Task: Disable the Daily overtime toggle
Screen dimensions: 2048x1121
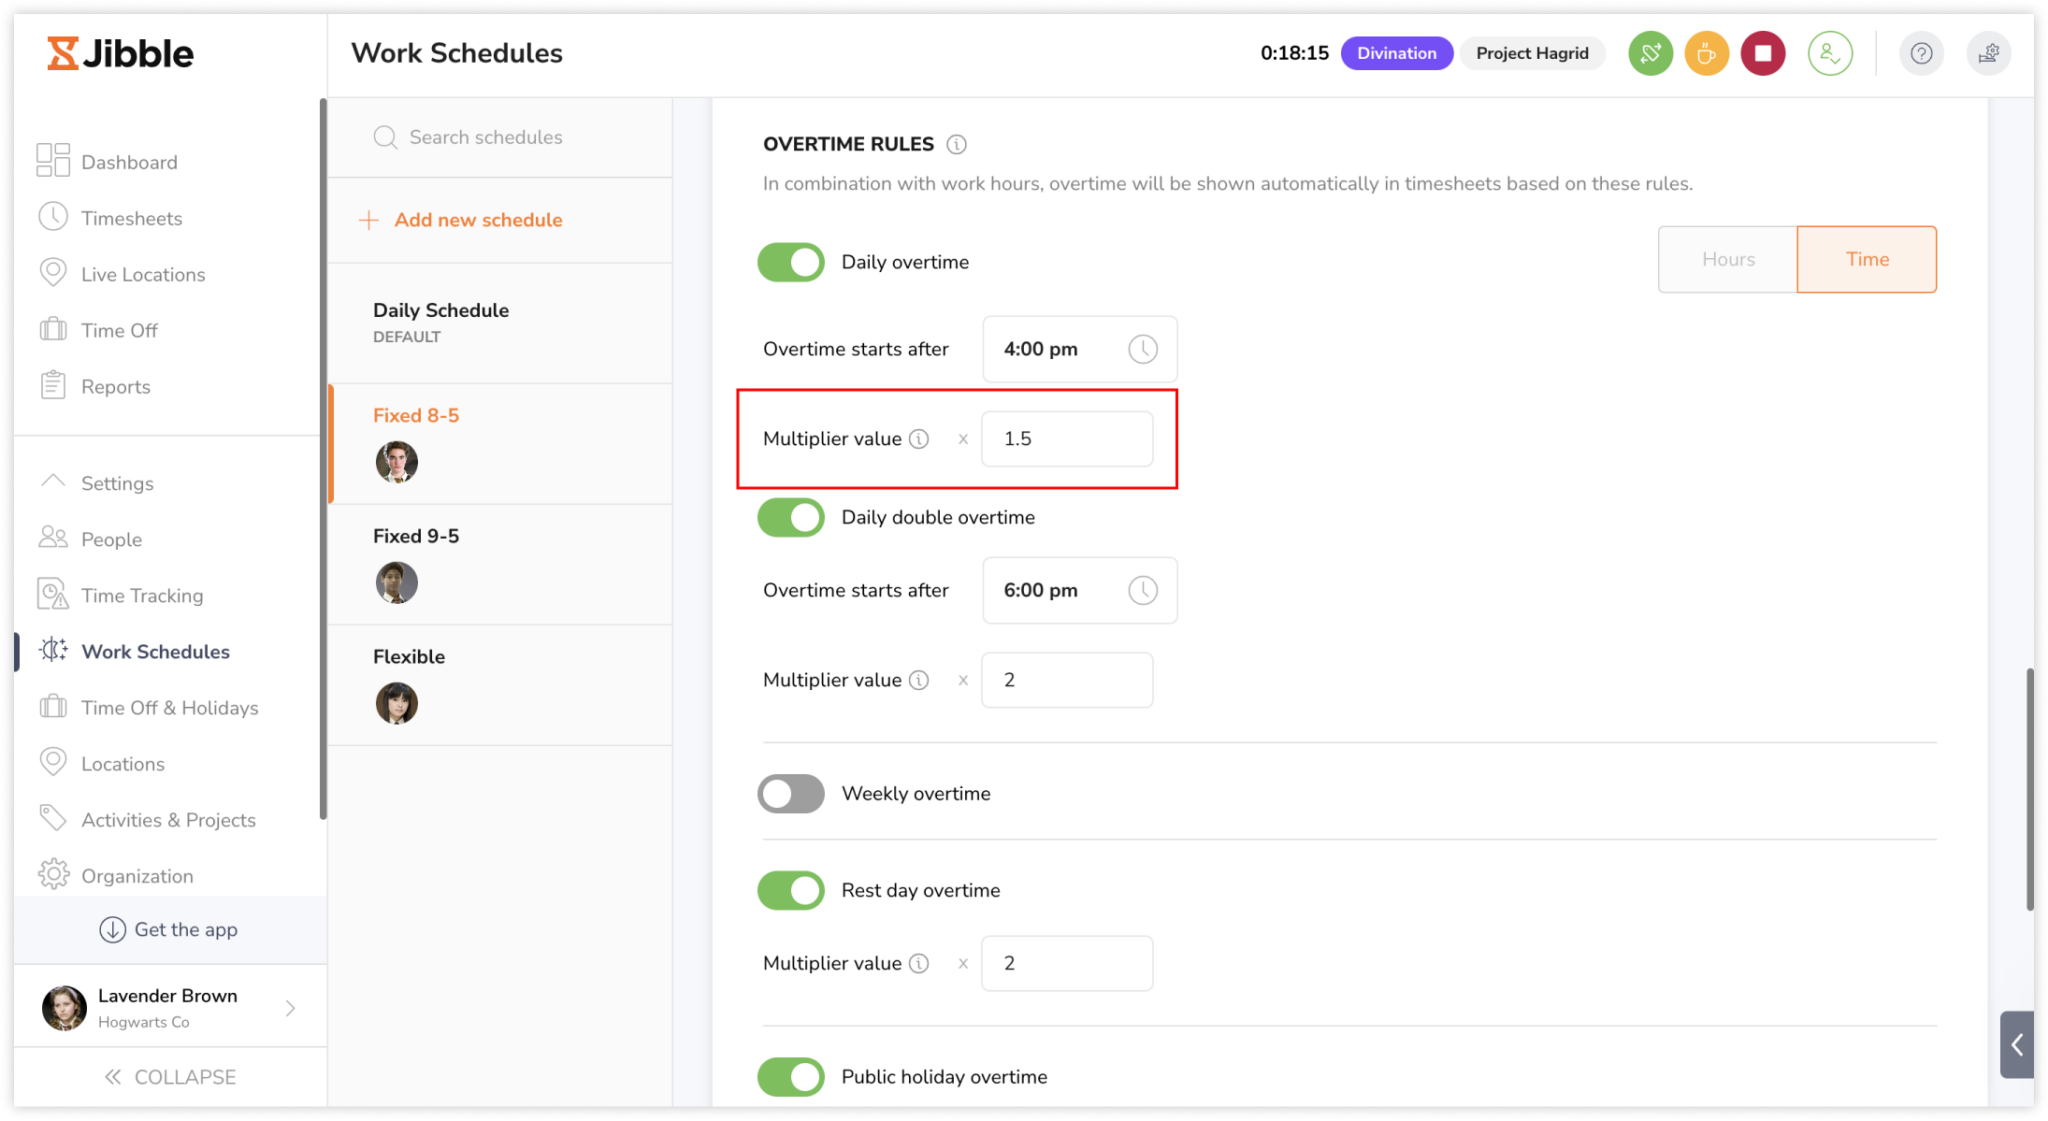Action: pyautogui.click(x=791, y=263)
